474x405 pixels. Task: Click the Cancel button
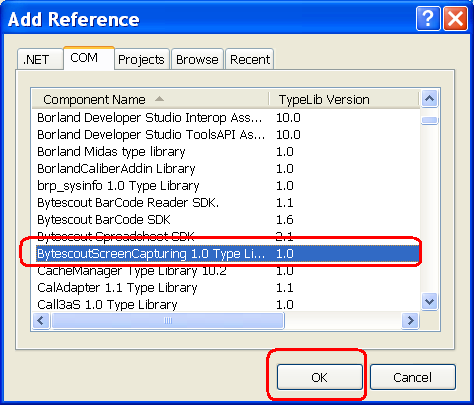pos(413,377)
